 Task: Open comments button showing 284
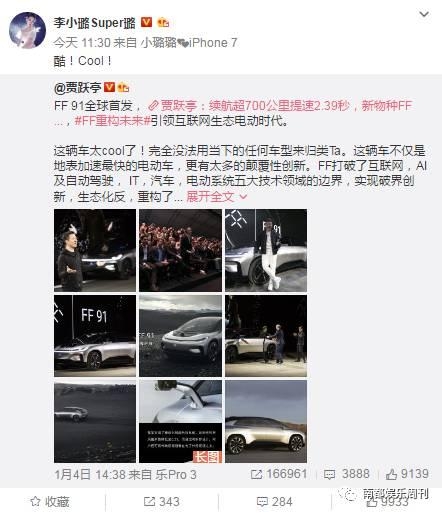[x=274, y=501]
